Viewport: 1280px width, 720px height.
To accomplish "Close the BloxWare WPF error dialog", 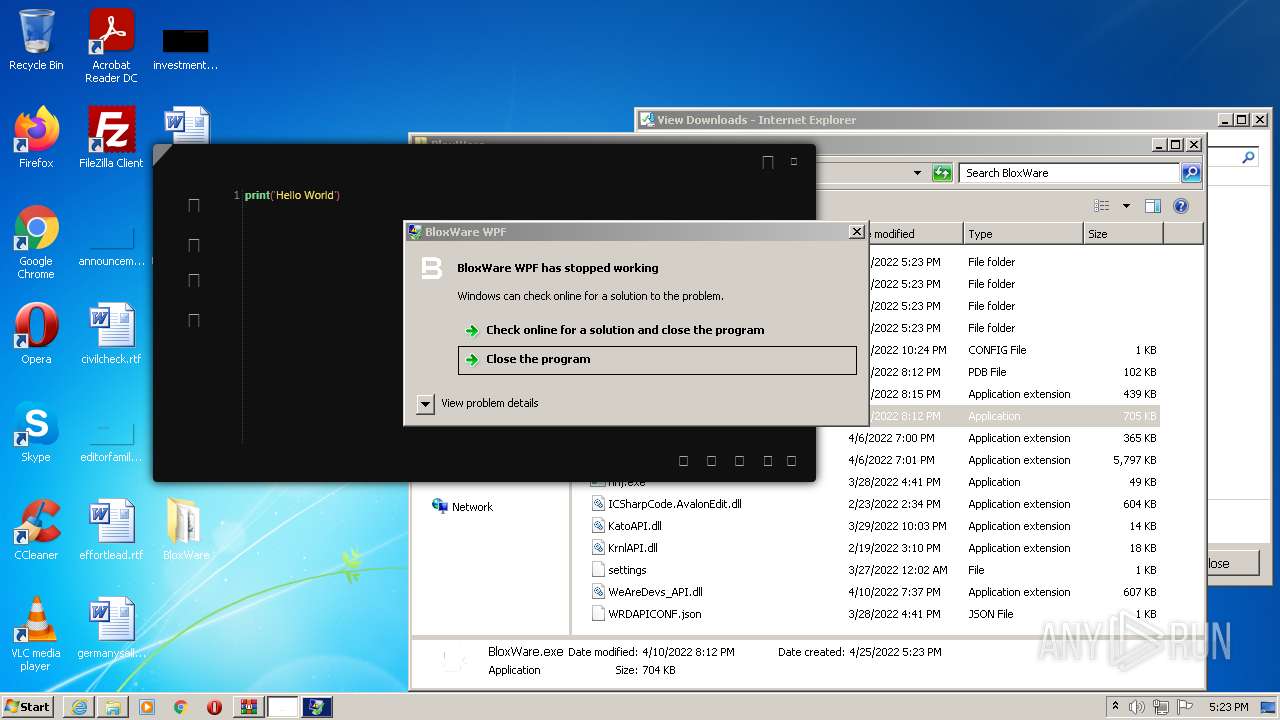I will [x=856, y=232].
